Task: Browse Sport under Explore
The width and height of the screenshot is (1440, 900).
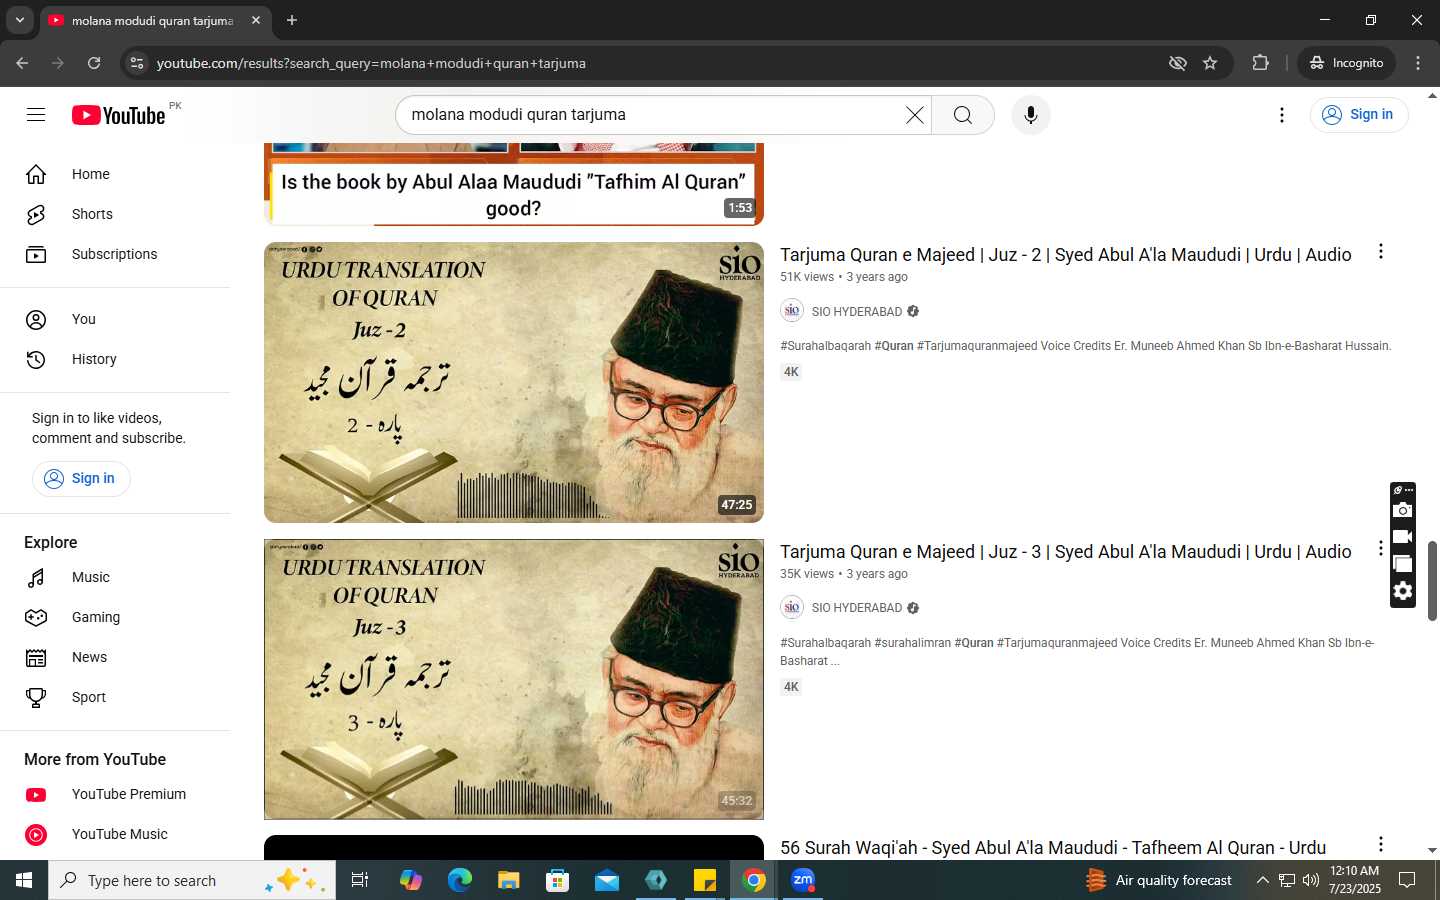Action: pos(115,697)
